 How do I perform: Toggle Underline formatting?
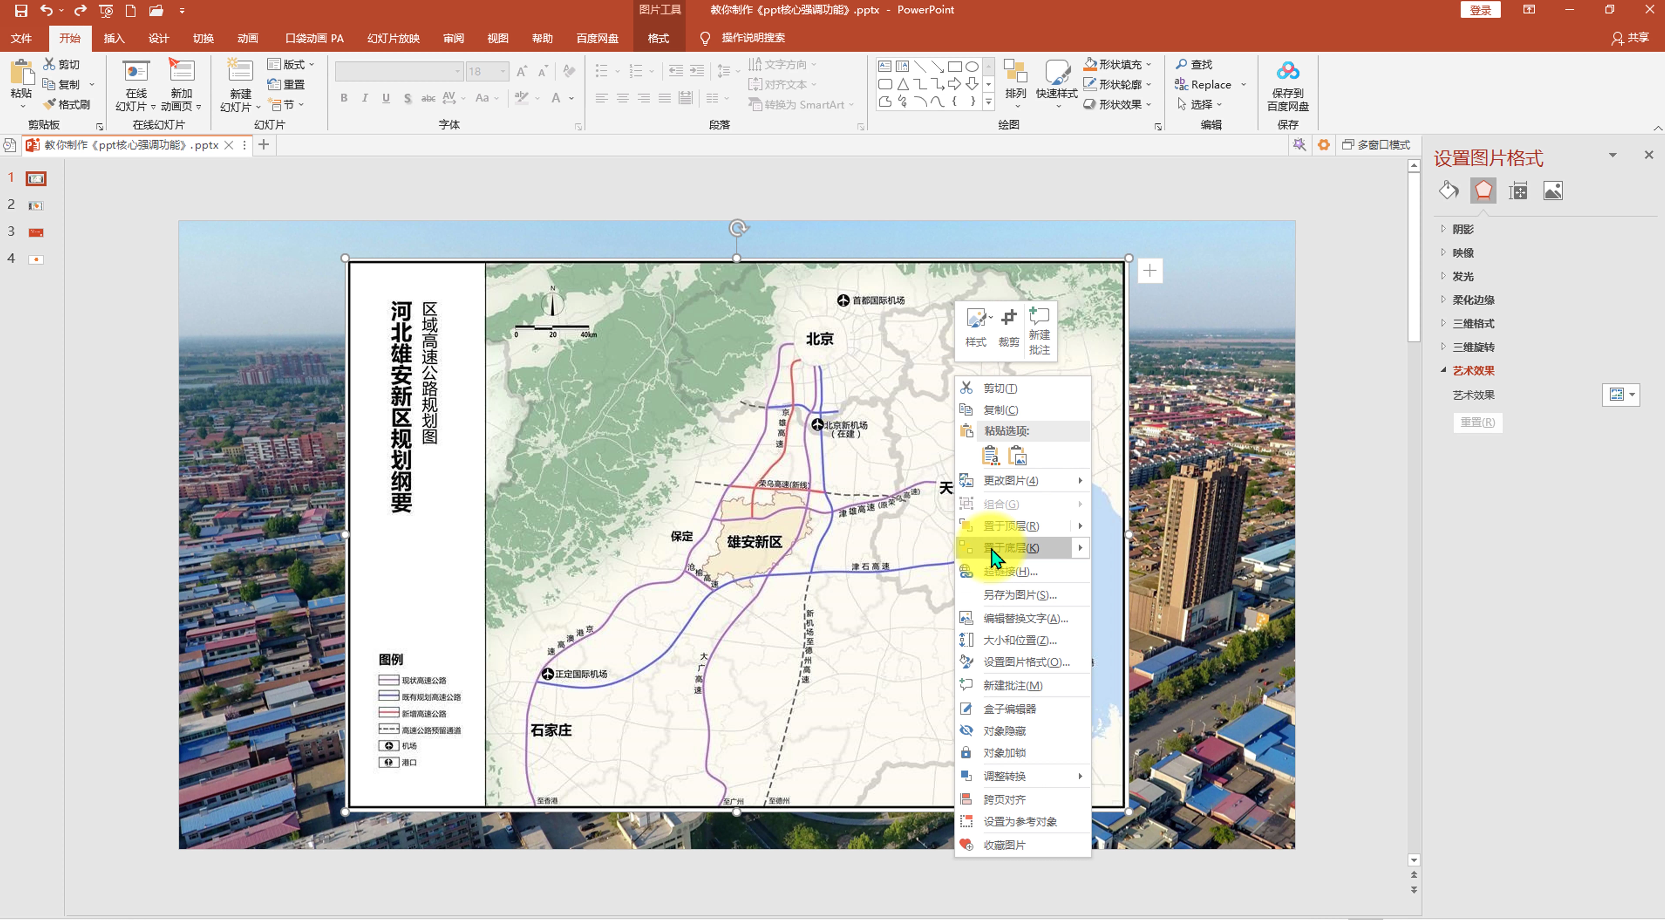pyautogui.click(x=386, y=98)
